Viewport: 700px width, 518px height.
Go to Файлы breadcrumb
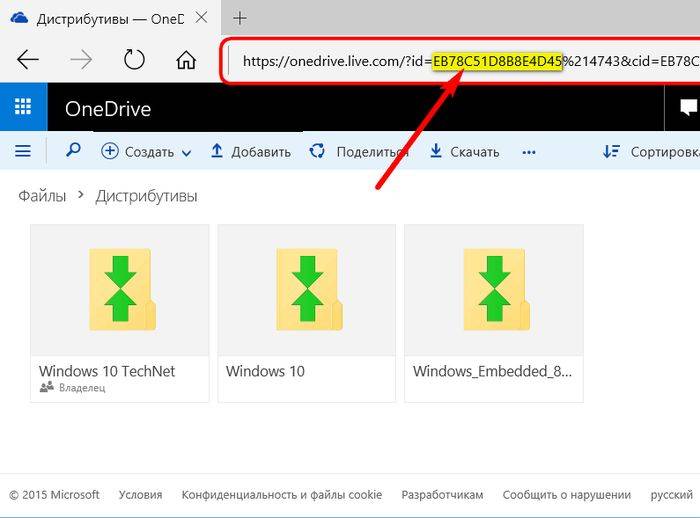(42, 196)
